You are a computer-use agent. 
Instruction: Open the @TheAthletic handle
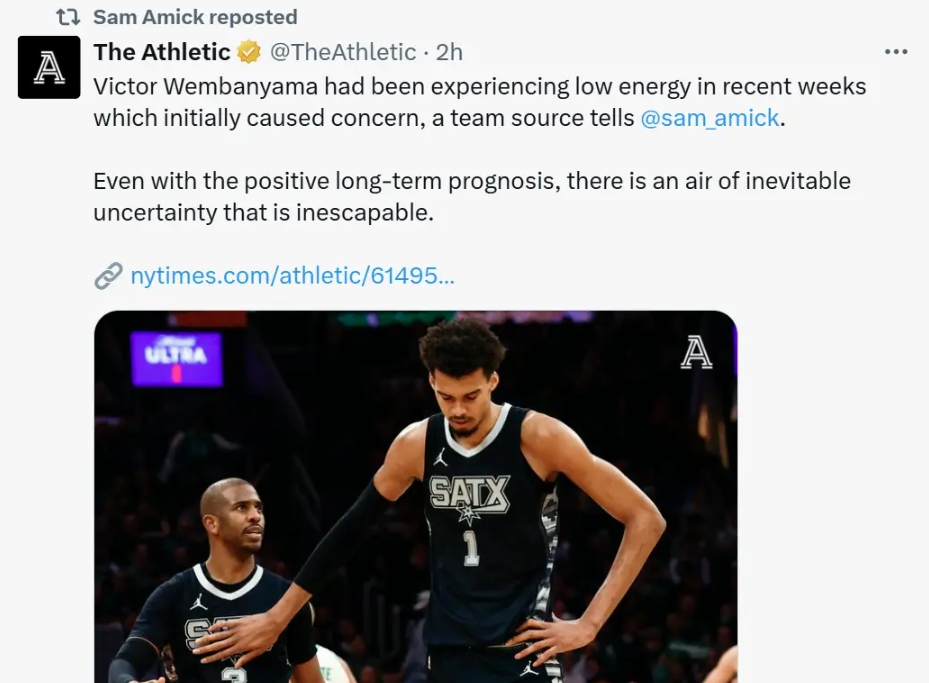pos(343,52)
